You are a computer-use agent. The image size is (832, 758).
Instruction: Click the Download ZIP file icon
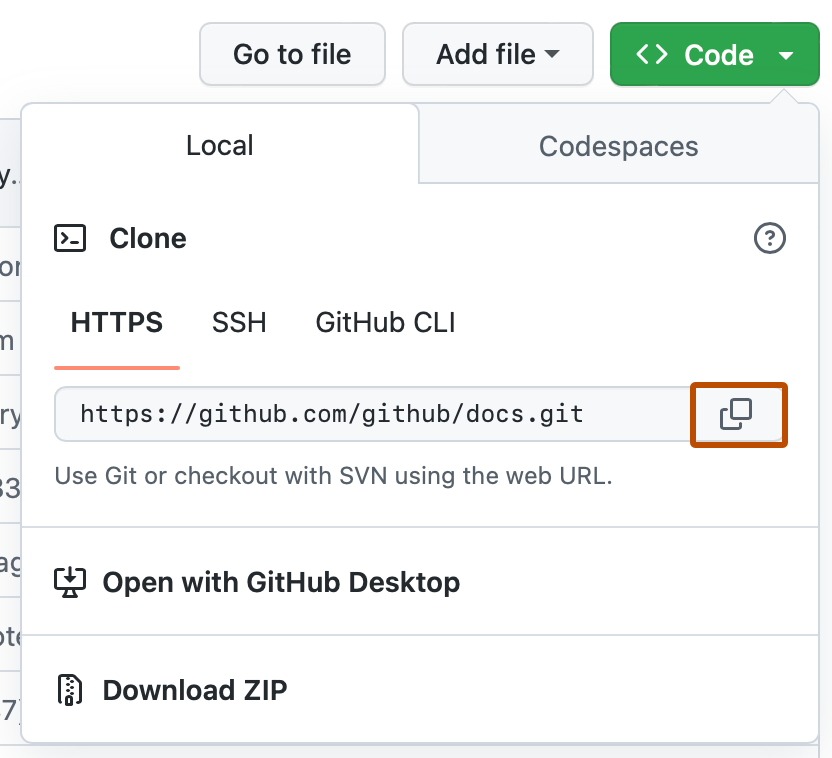68,689
